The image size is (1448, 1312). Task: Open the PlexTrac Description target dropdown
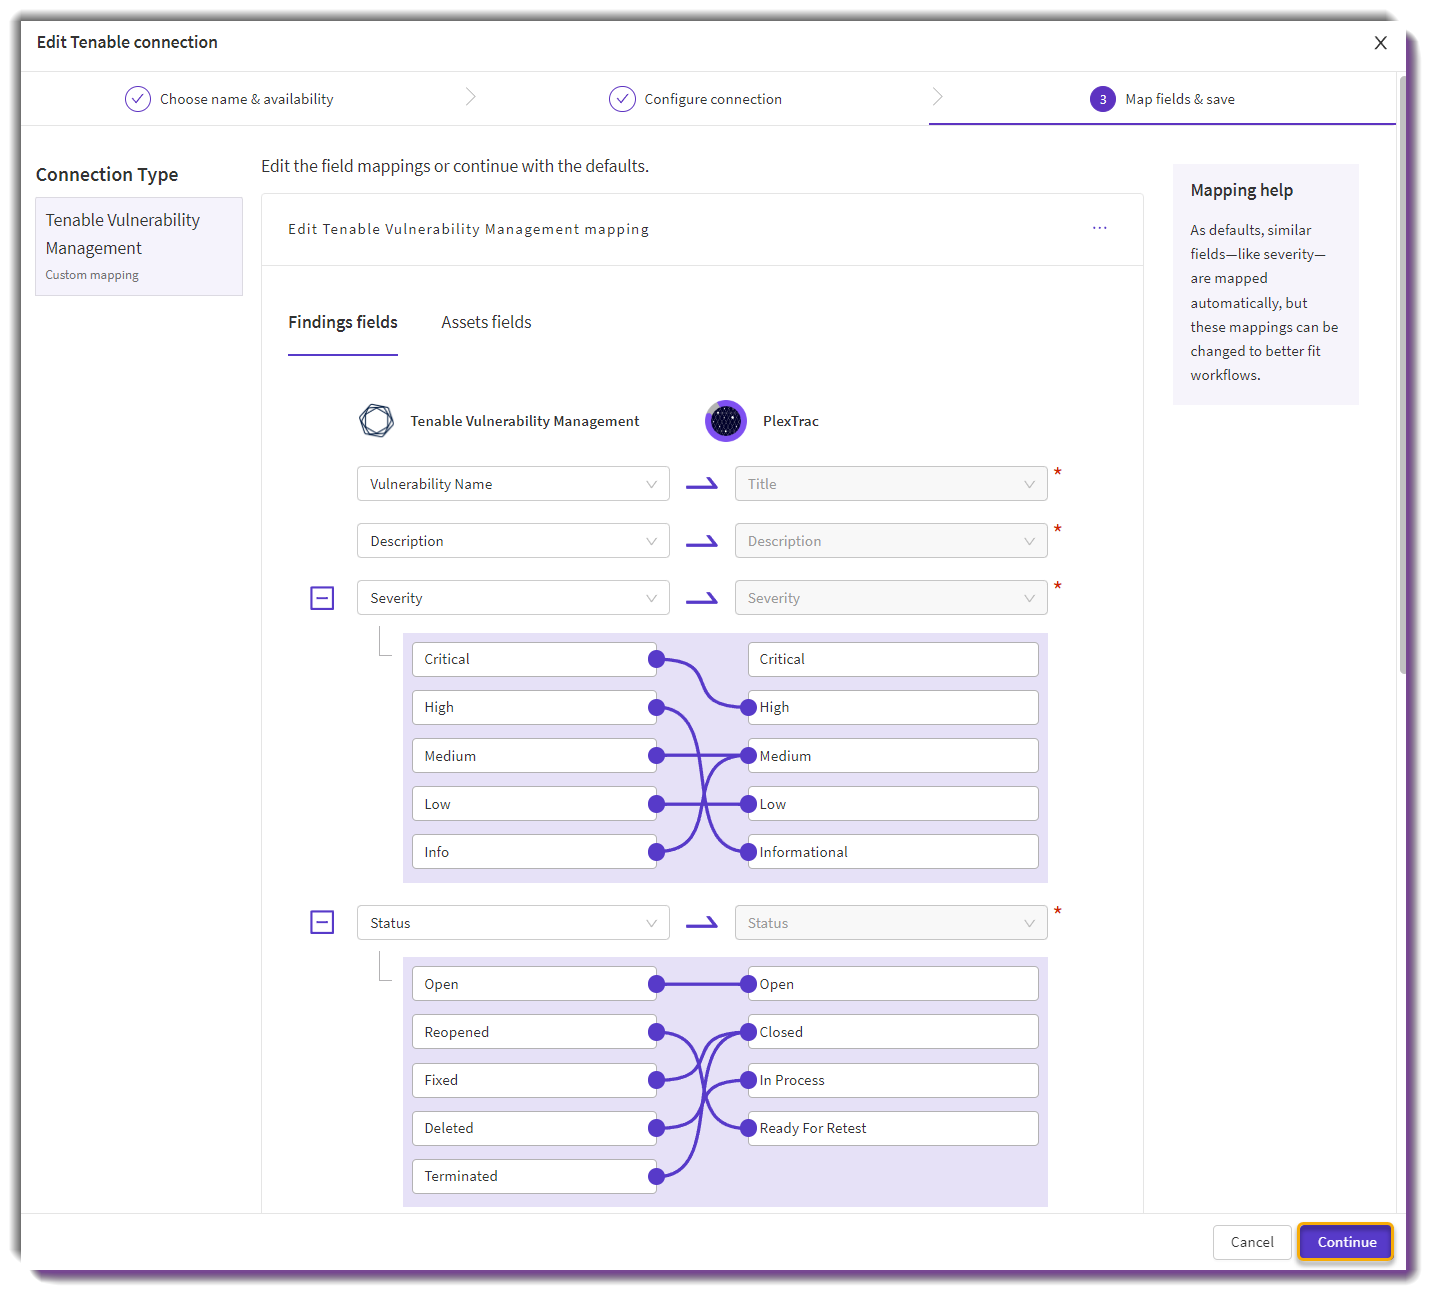pos(891,541)
